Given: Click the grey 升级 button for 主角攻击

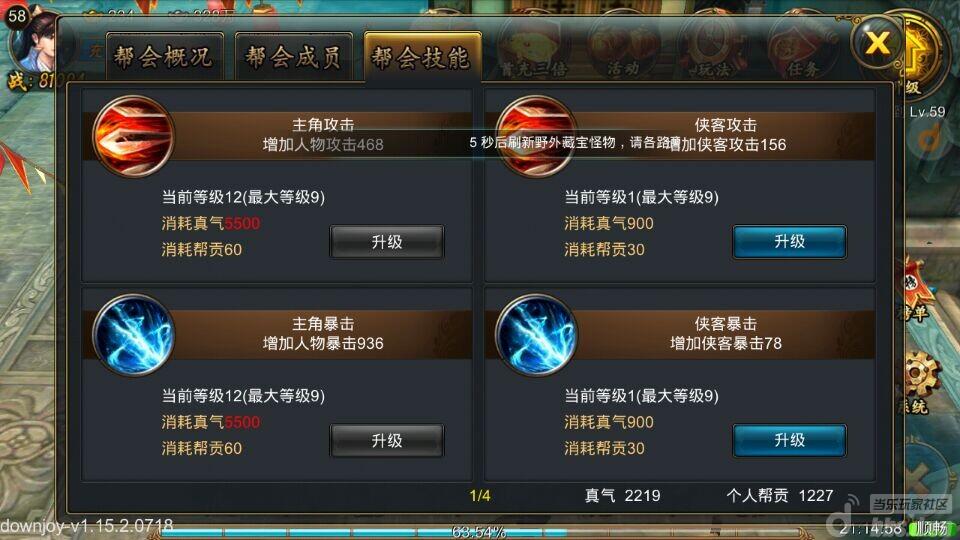Looking at the screenshot, I should click(x=386, y=242).
